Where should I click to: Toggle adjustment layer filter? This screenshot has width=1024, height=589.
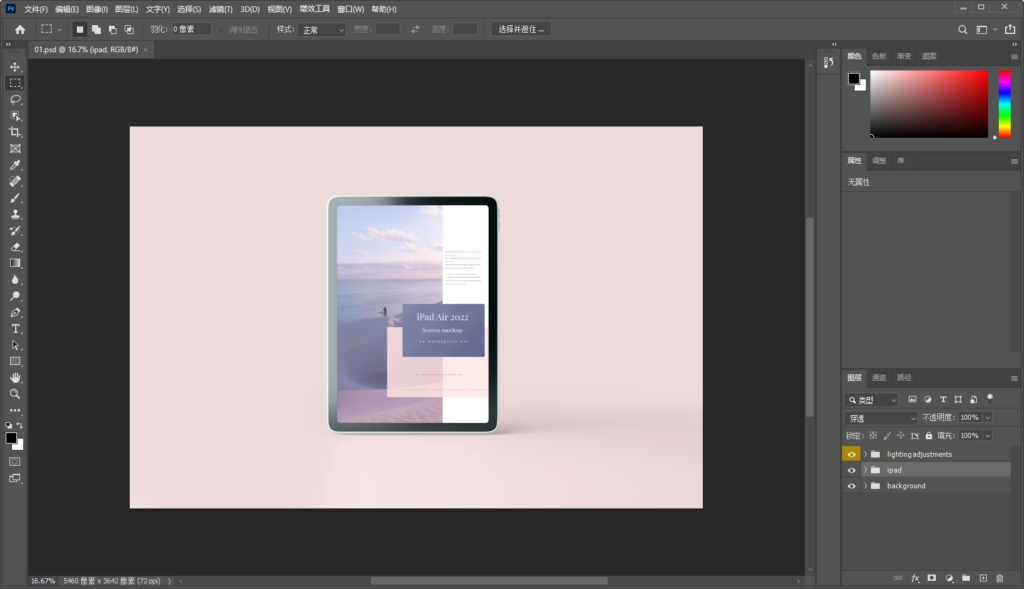click(x=927, y=399)
